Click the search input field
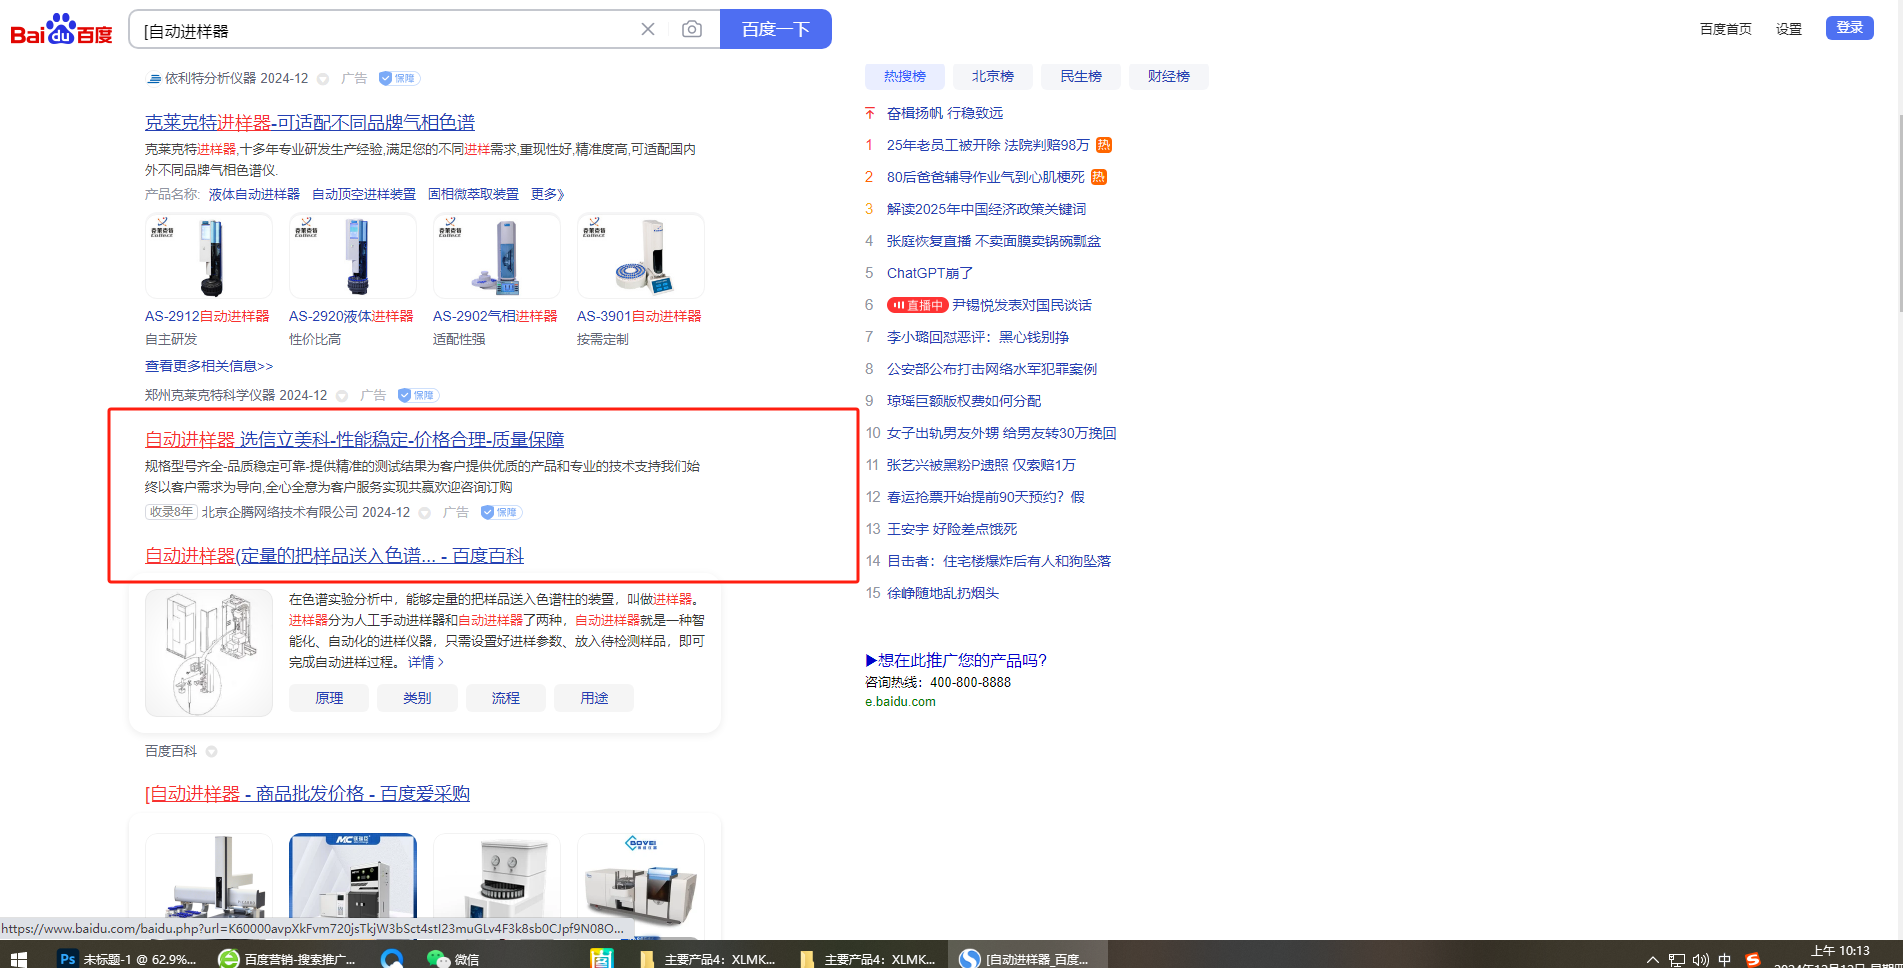Screen dimensions: 1903x968 coord(385,30)
